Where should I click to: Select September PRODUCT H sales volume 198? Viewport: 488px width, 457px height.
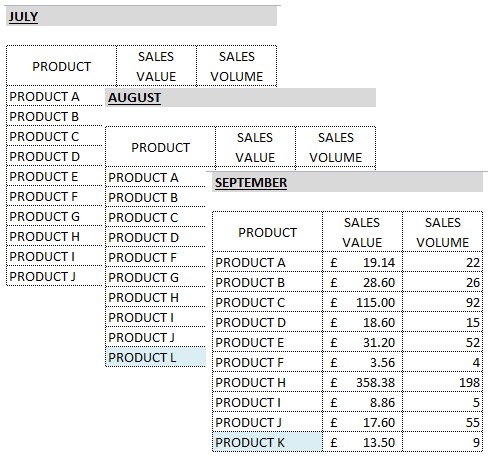[443, 382]
